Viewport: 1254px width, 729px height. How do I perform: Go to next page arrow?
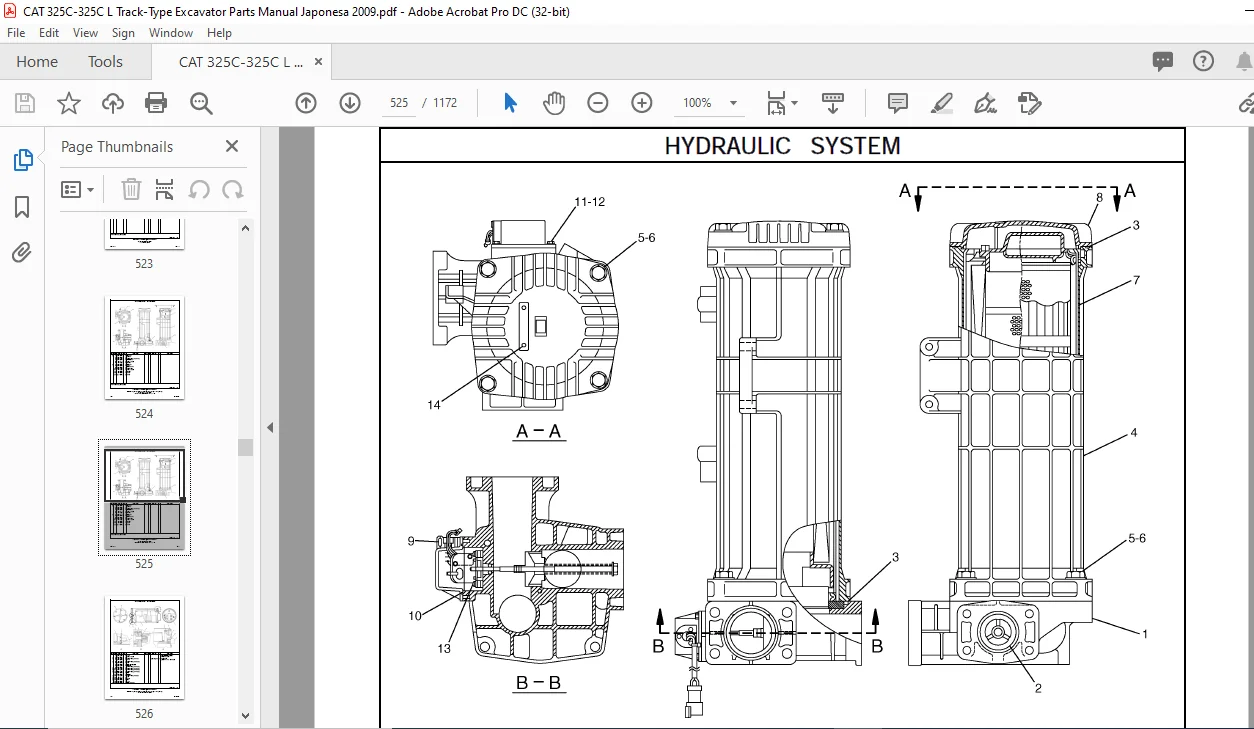(x=350, y=103)
